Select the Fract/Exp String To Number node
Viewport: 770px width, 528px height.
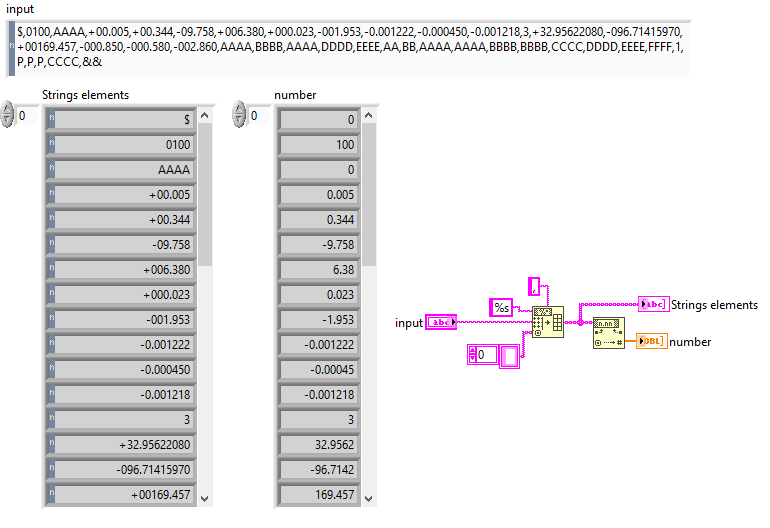coord(609,333)
